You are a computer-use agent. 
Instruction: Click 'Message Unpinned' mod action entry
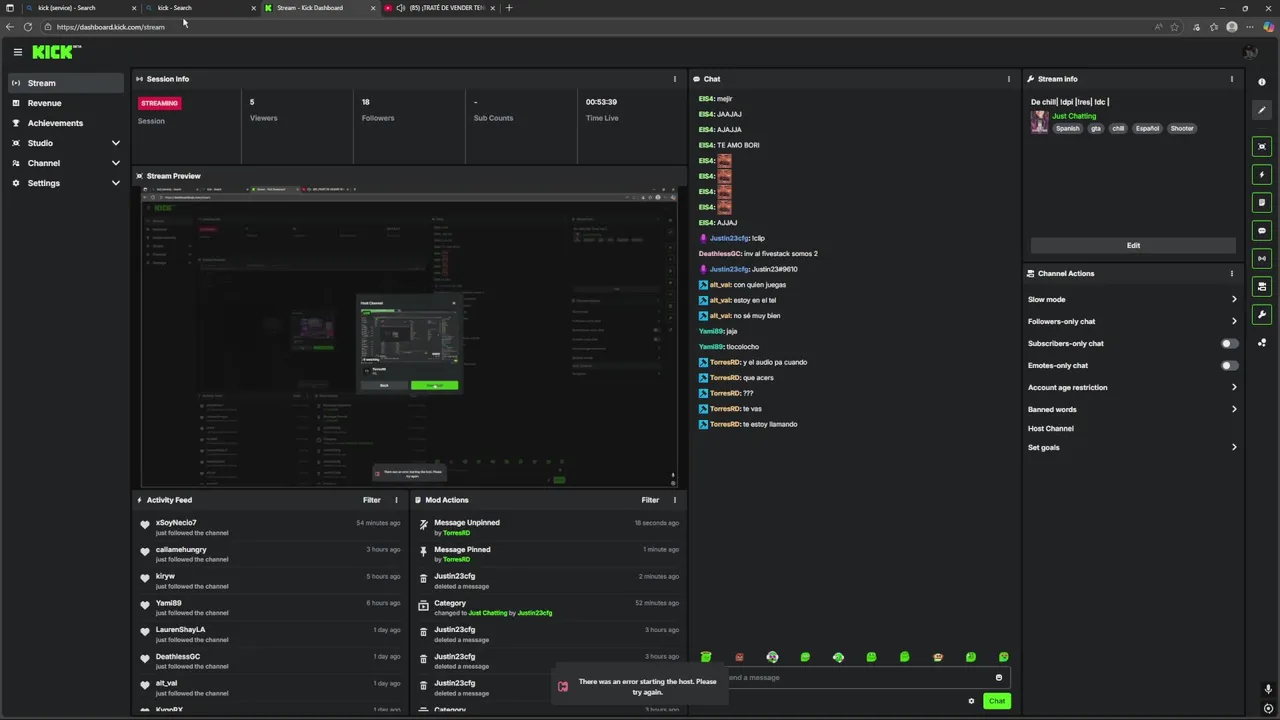(548, 527)
